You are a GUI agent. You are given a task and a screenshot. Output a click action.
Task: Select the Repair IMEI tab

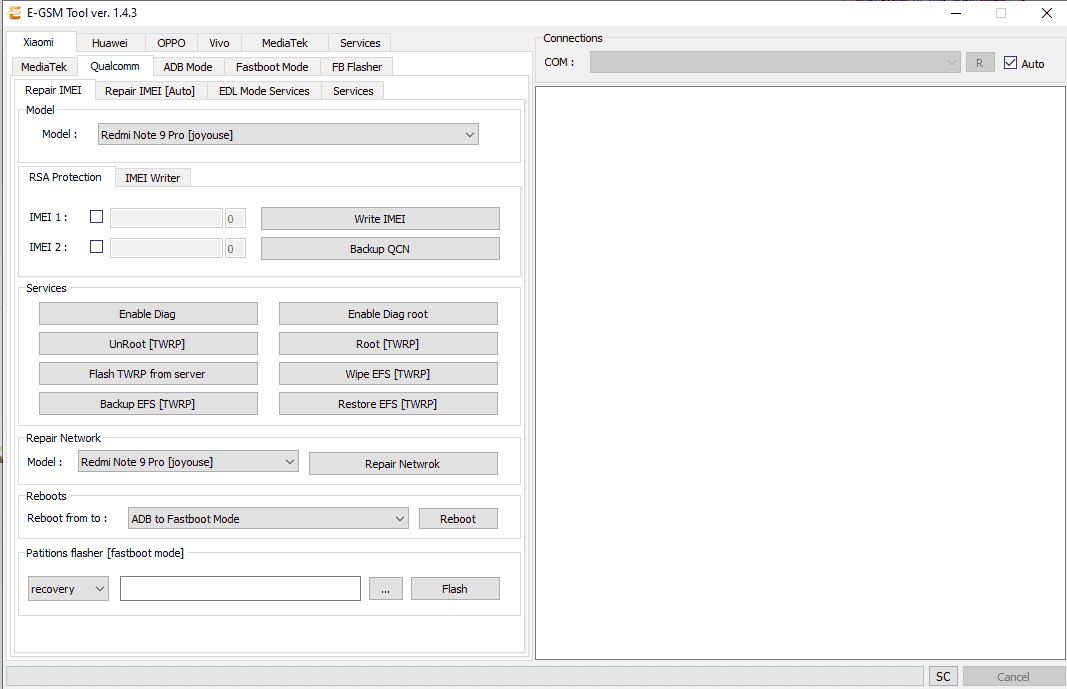53,90
